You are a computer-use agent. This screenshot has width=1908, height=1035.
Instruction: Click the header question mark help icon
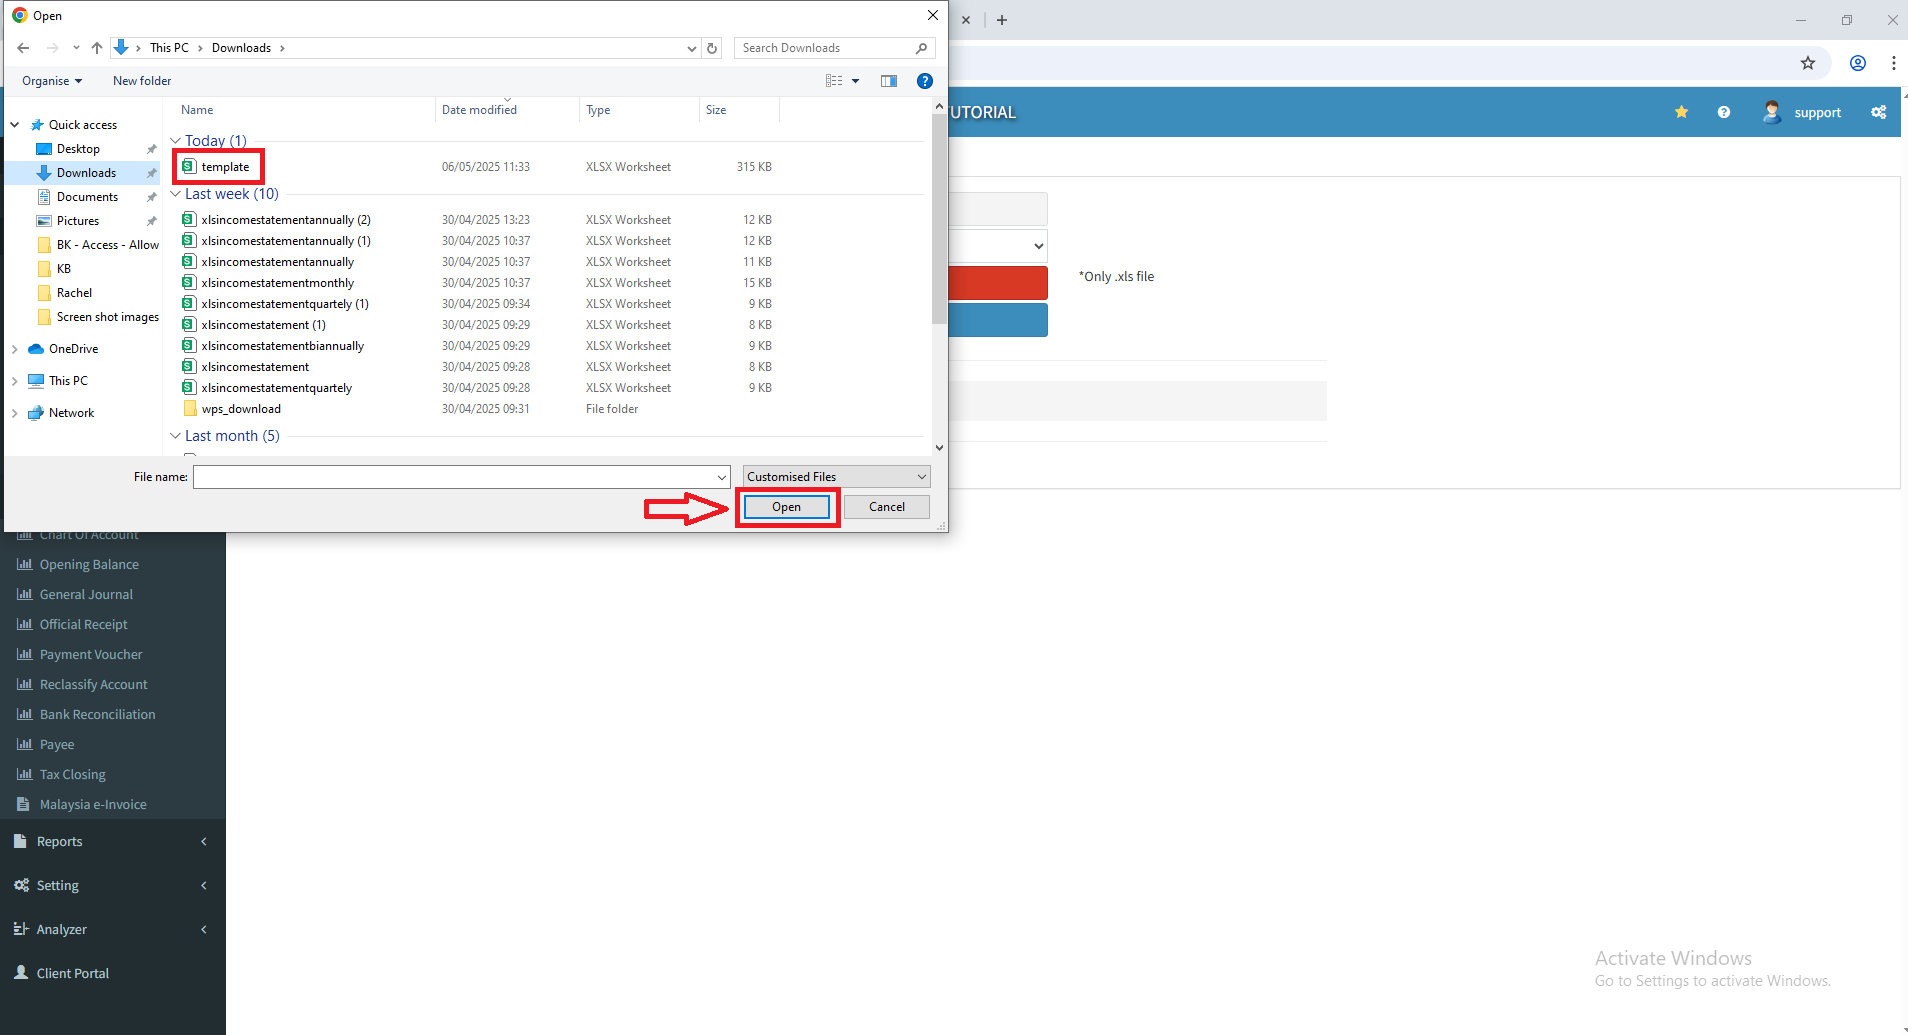tap(1723, 112)
